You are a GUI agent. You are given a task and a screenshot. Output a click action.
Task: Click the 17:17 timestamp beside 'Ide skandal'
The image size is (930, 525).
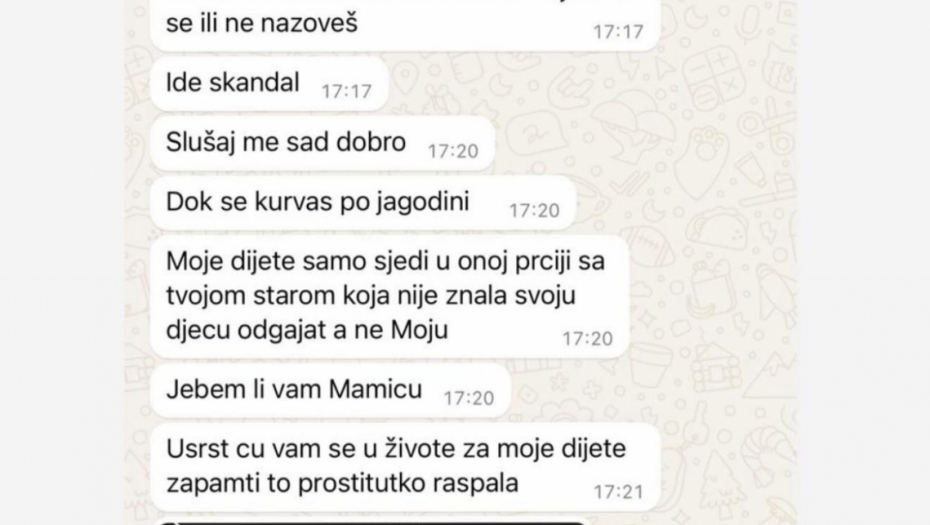(x=346, y=91)
